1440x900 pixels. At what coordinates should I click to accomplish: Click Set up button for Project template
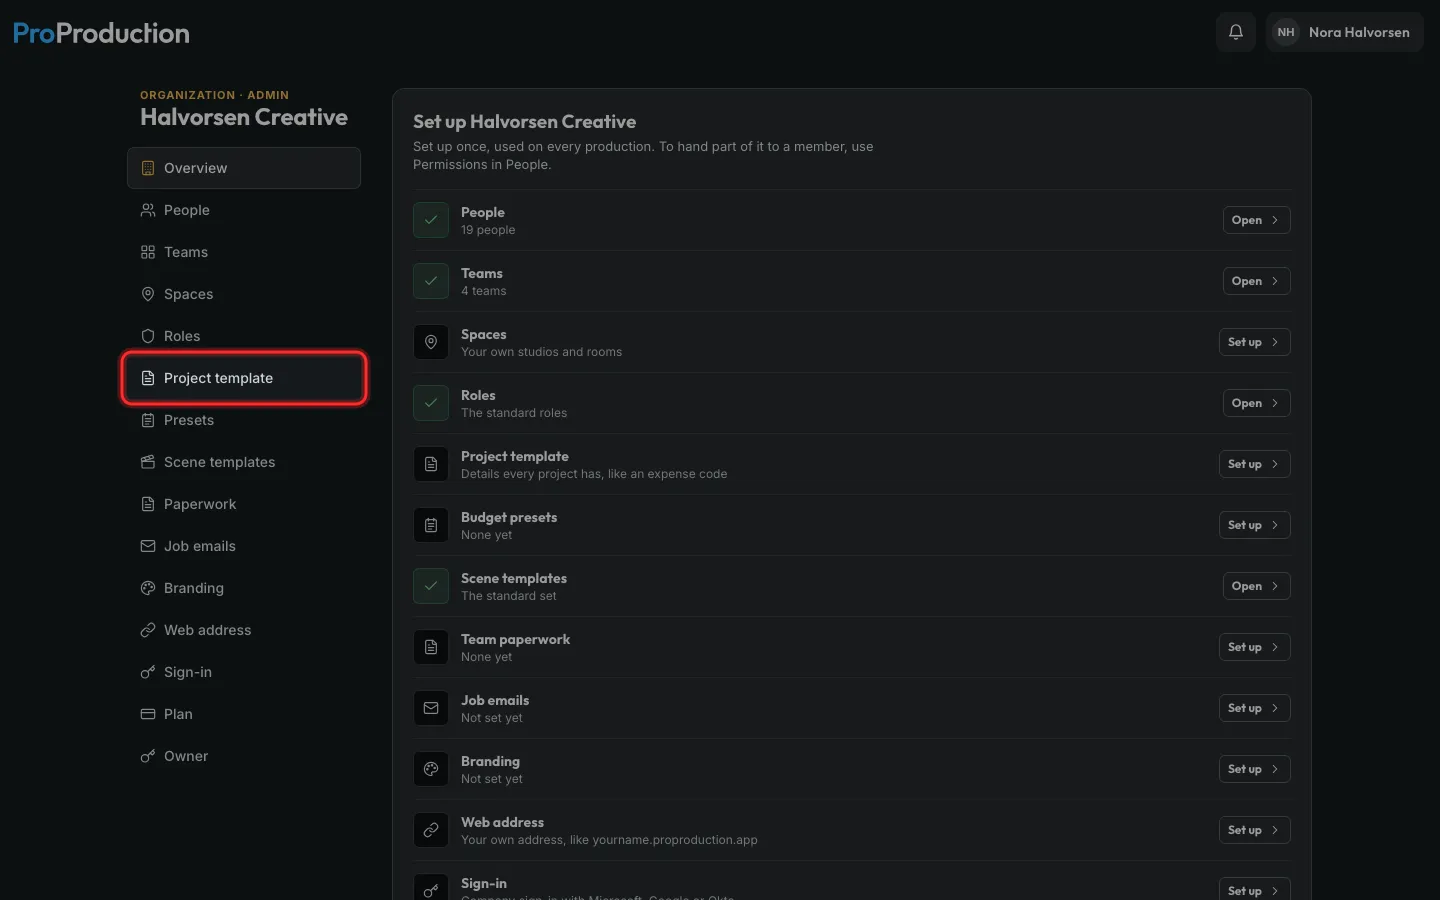click(1254, 464)
